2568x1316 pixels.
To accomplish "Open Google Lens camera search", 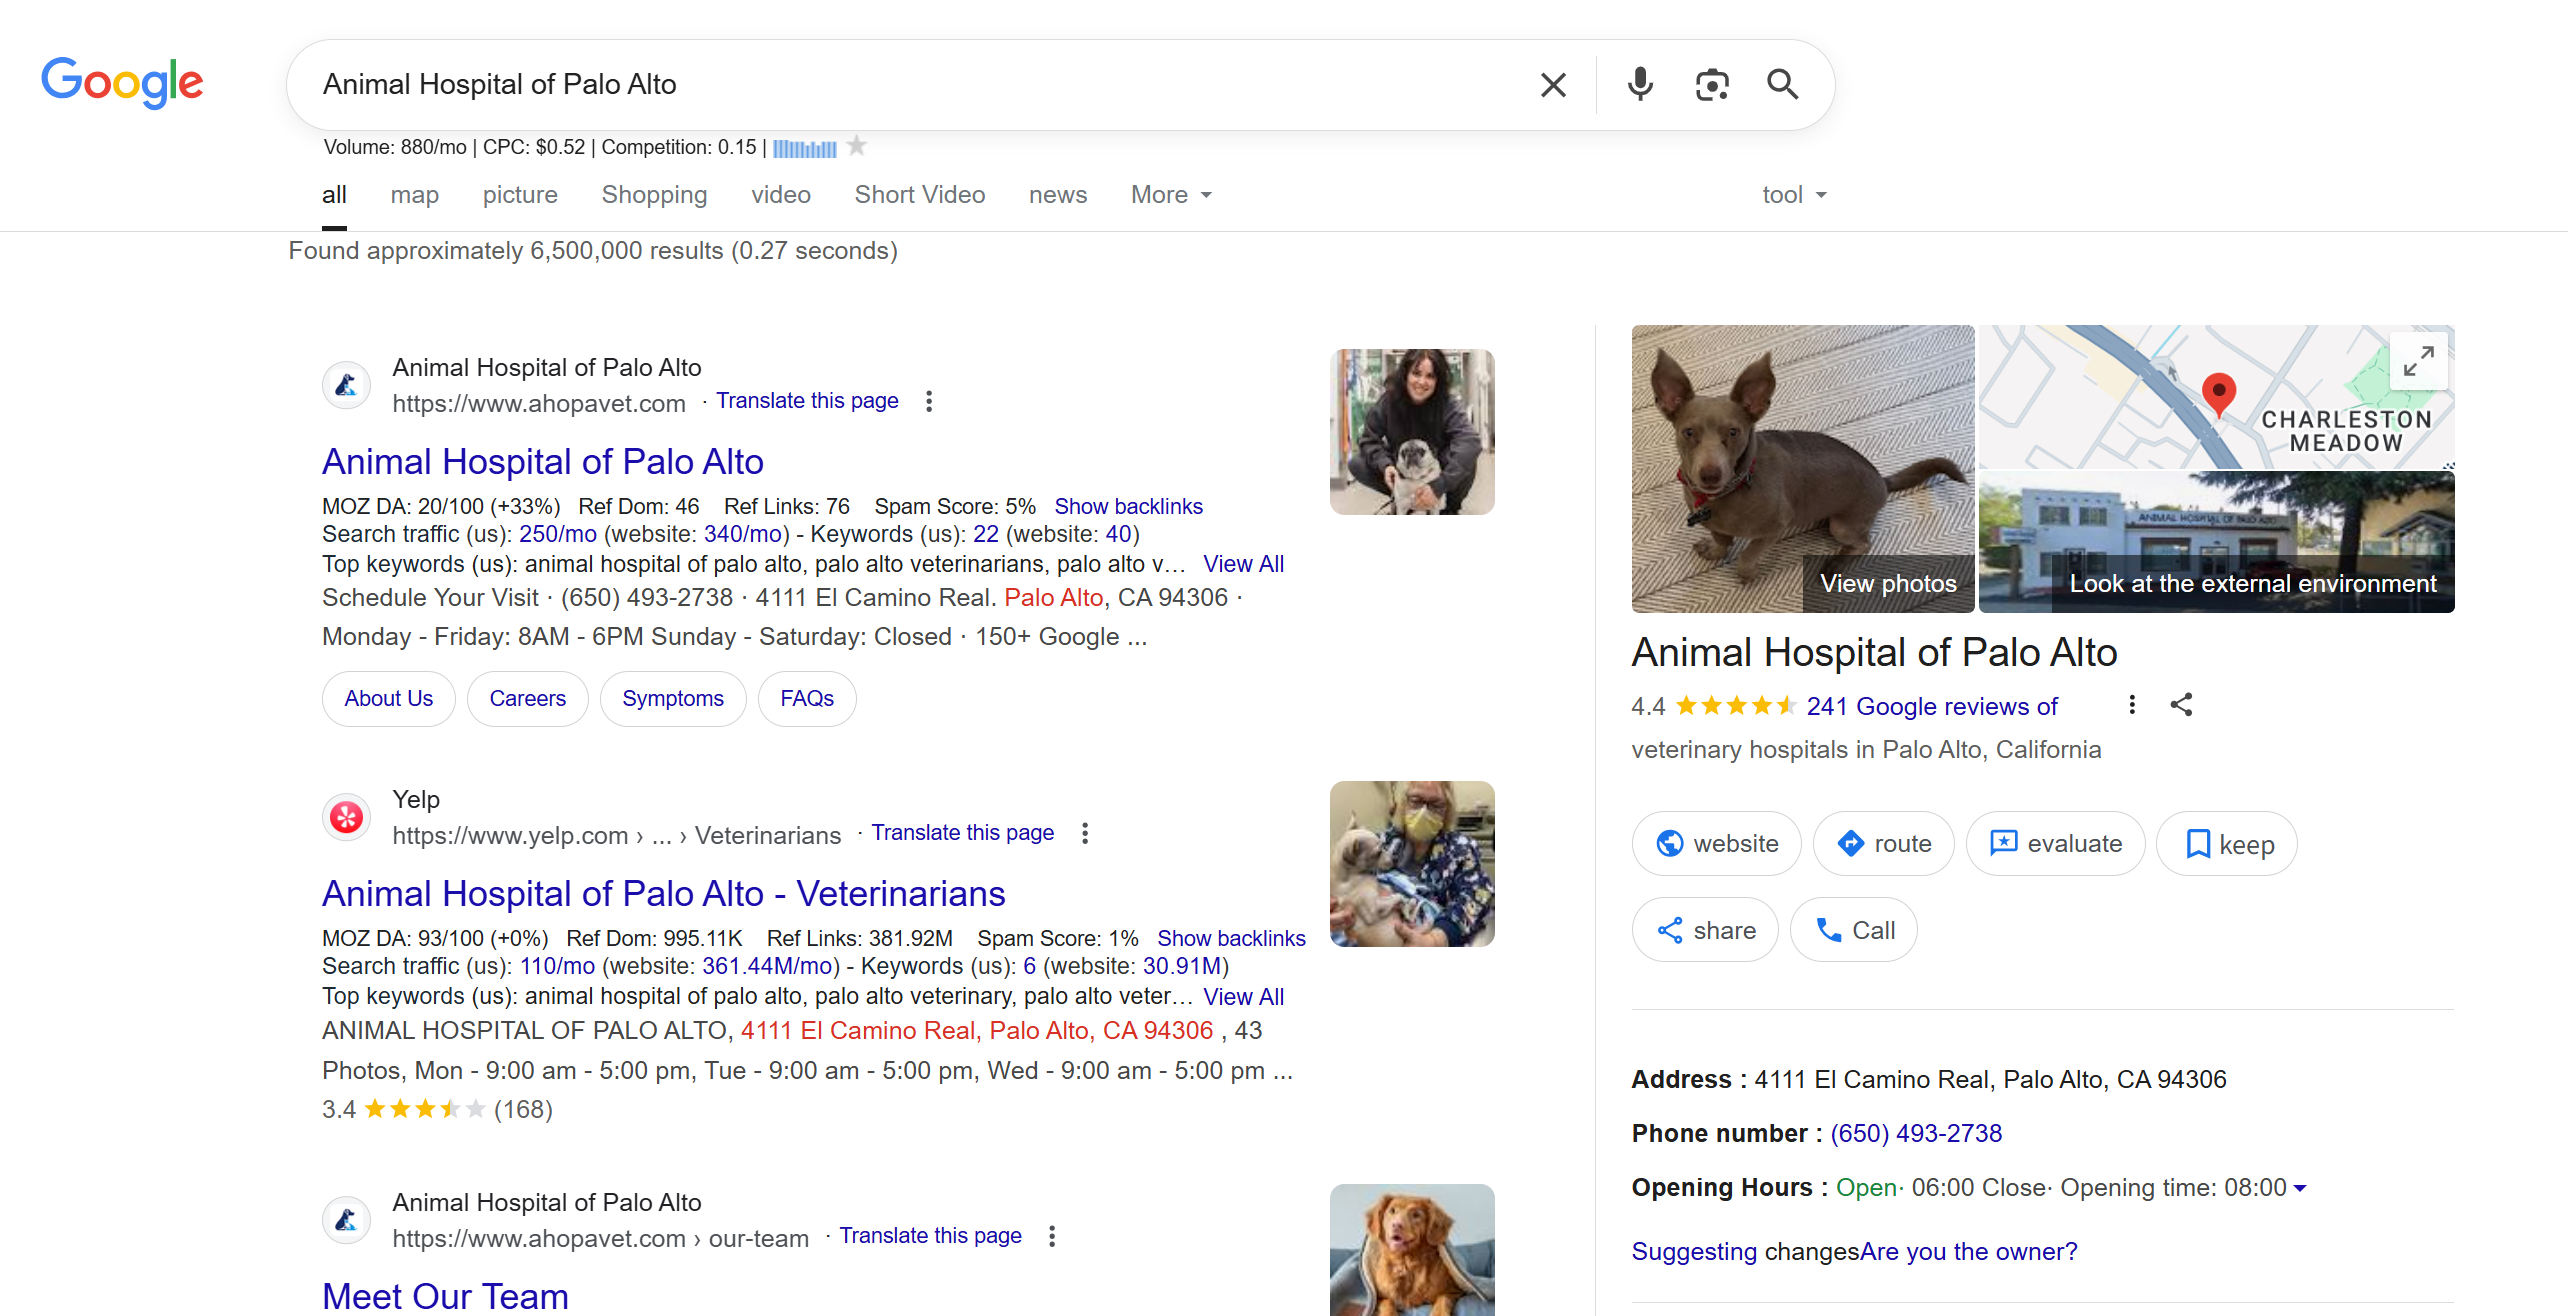I will [1712, 84].
